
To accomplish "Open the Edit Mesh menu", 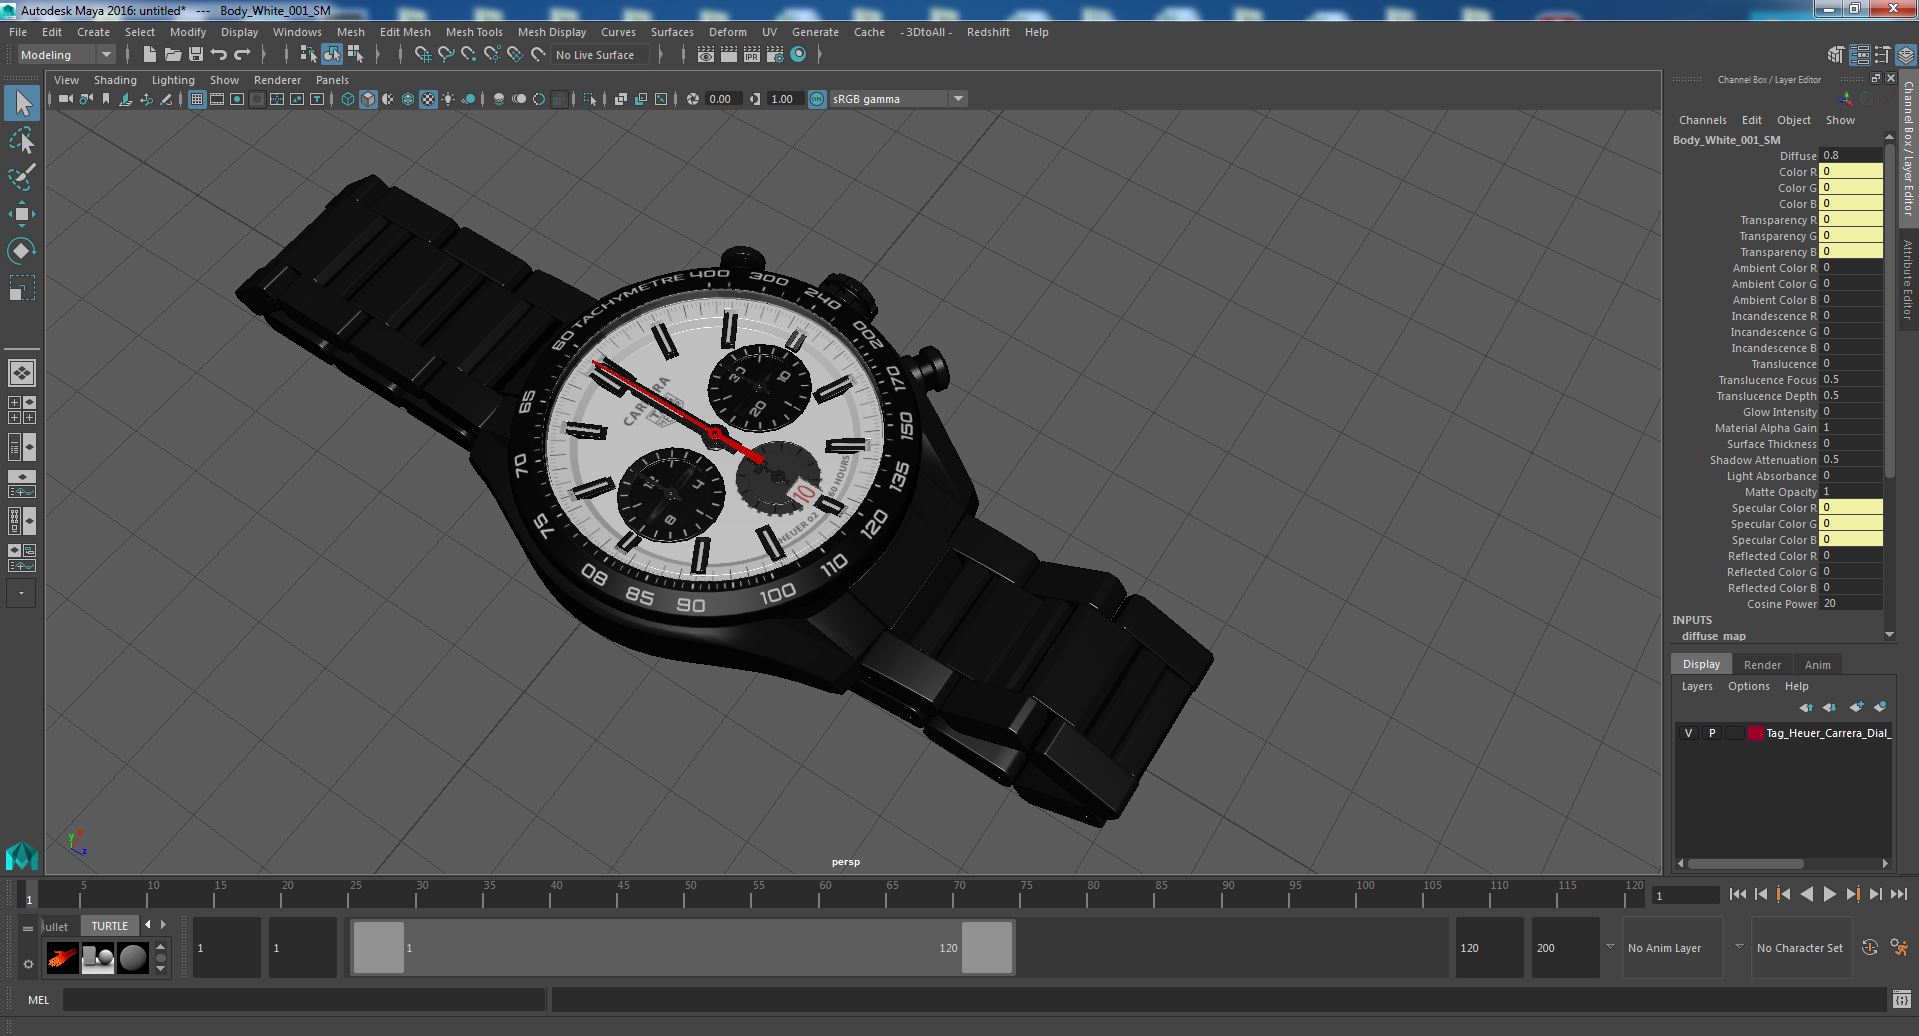I will tap(405, 32).
